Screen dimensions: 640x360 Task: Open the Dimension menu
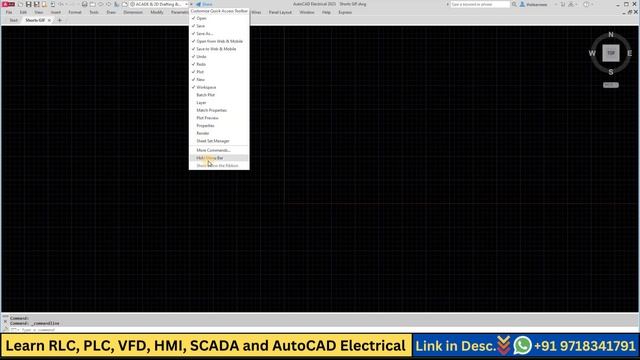[x=133, y=12]
